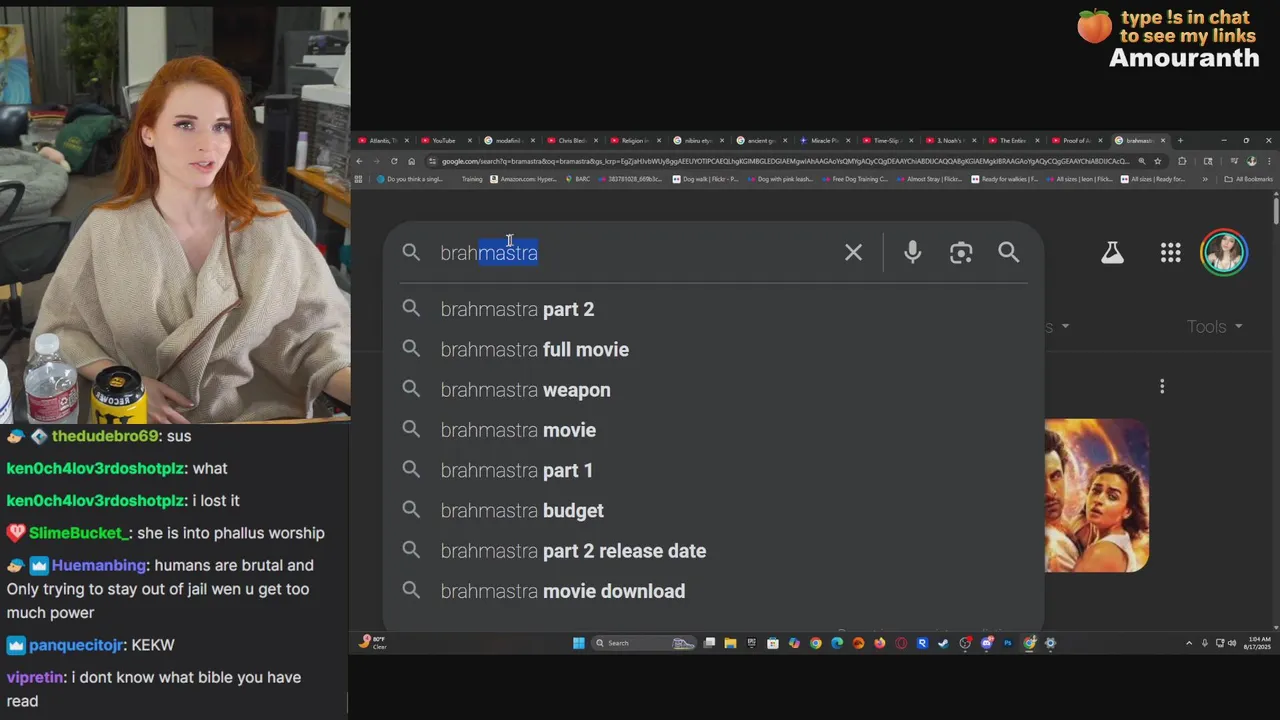Open File Explorer from the taskbar
The height and width of the screenshot is (720, 1280).
pyautogui.click(x=730, y=643)
